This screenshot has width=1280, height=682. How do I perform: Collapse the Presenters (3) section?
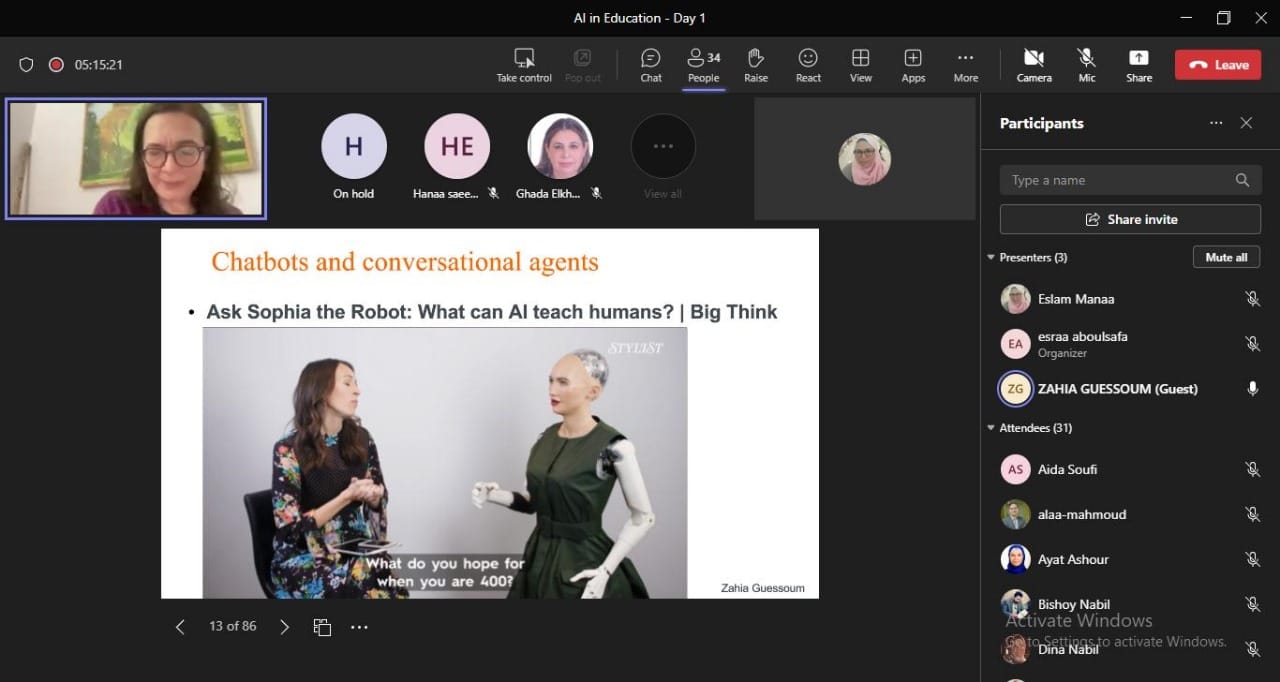pos(991,258)
